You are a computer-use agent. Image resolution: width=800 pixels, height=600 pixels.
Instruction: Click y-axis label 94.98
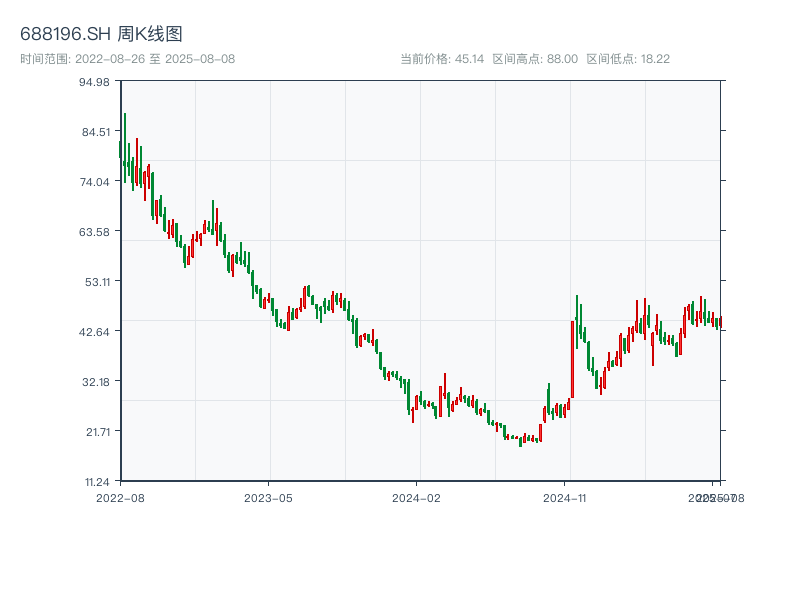click(x=94, y=82)
